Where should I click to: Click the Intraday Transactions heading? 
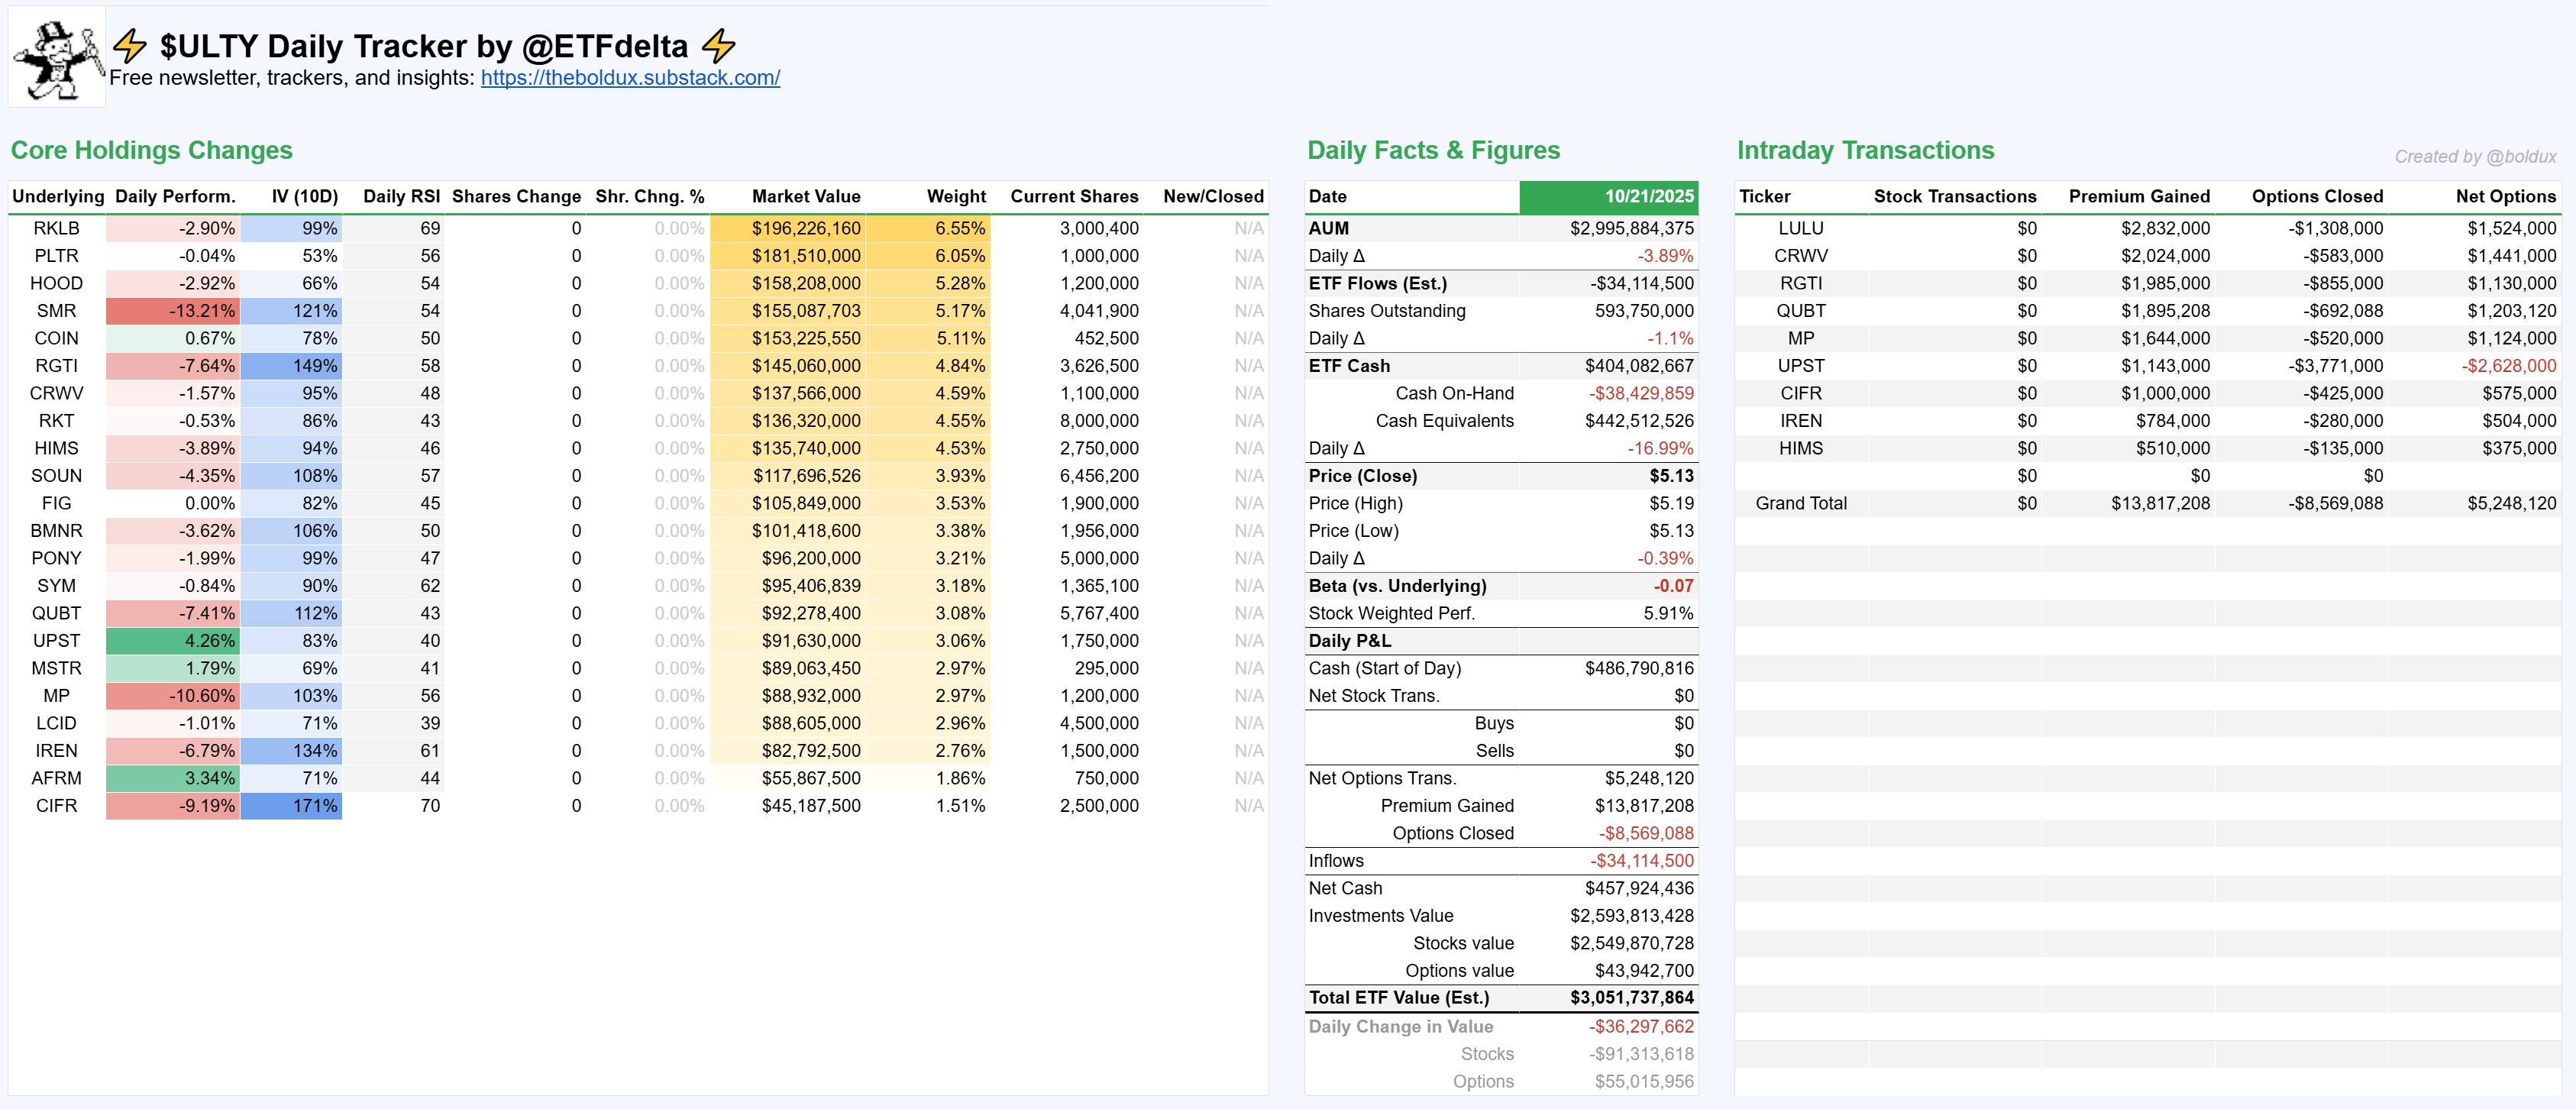[1865, 150]
